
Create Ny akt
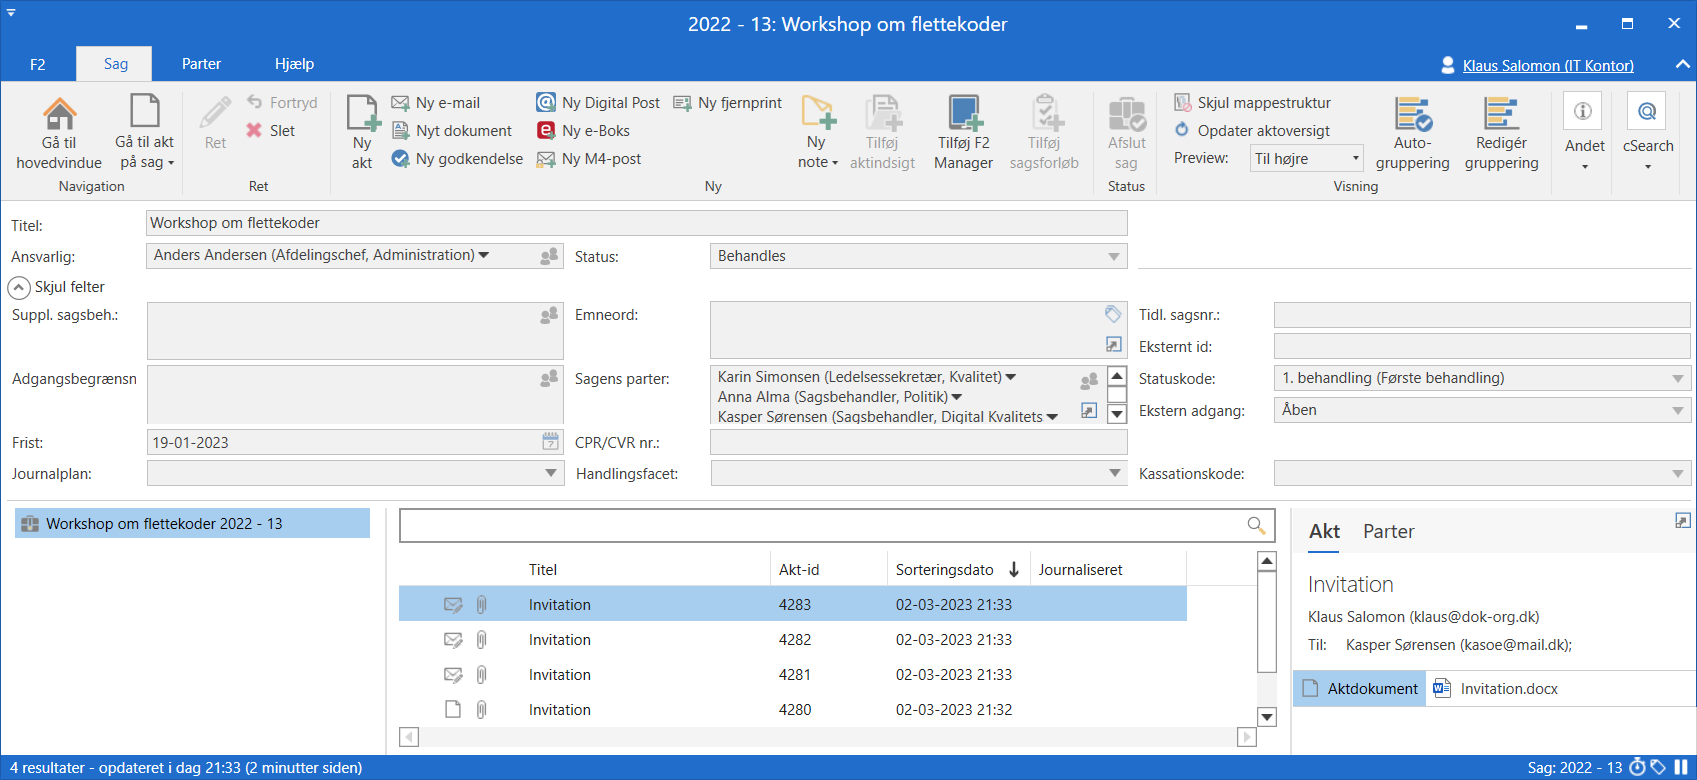[362, 133]
